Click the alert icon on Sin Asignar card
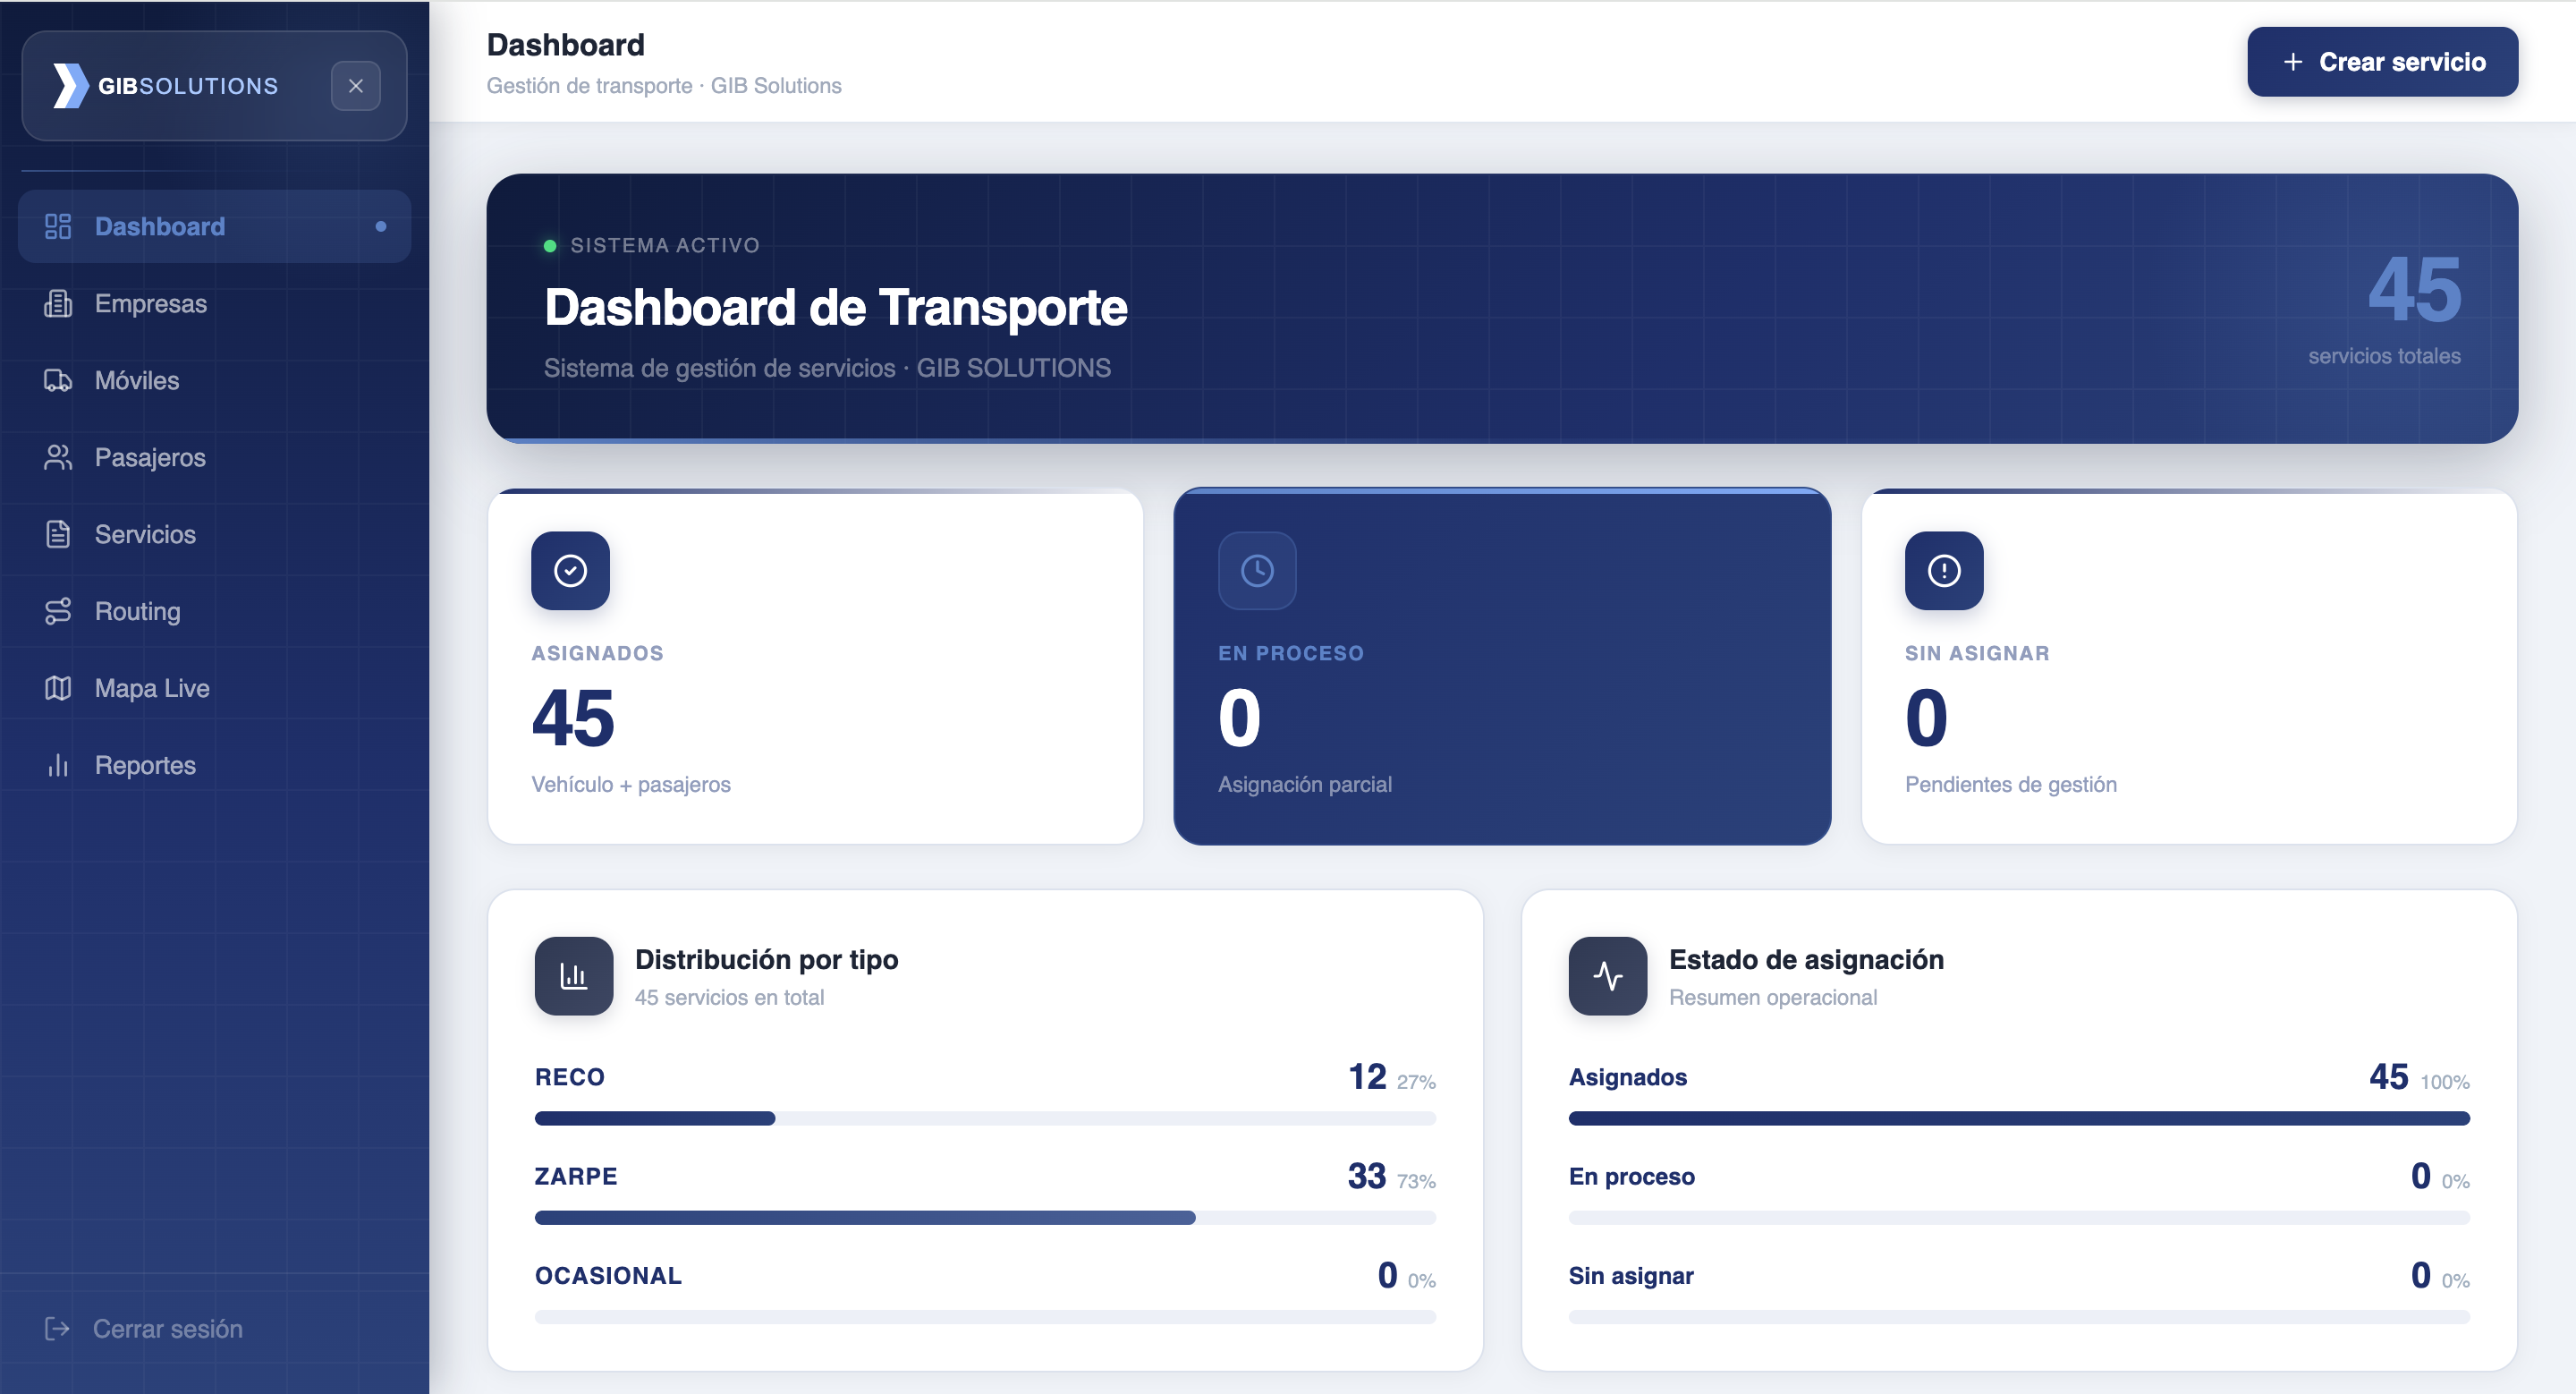Viewport: 2576px width, 1394px height. pyautogui.click(x=1944, y=570)
